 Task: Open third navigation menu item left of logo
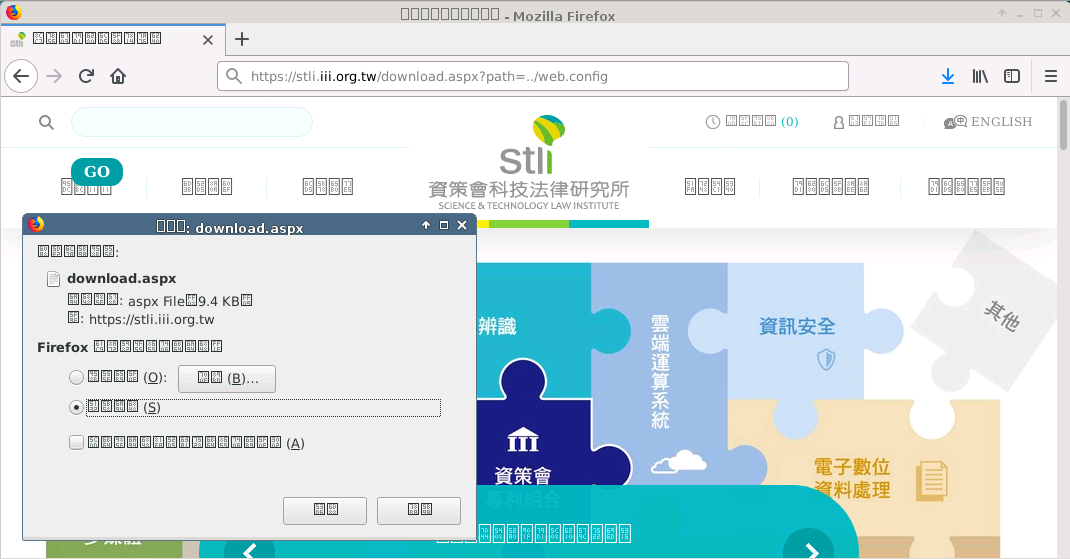(328, 186)
